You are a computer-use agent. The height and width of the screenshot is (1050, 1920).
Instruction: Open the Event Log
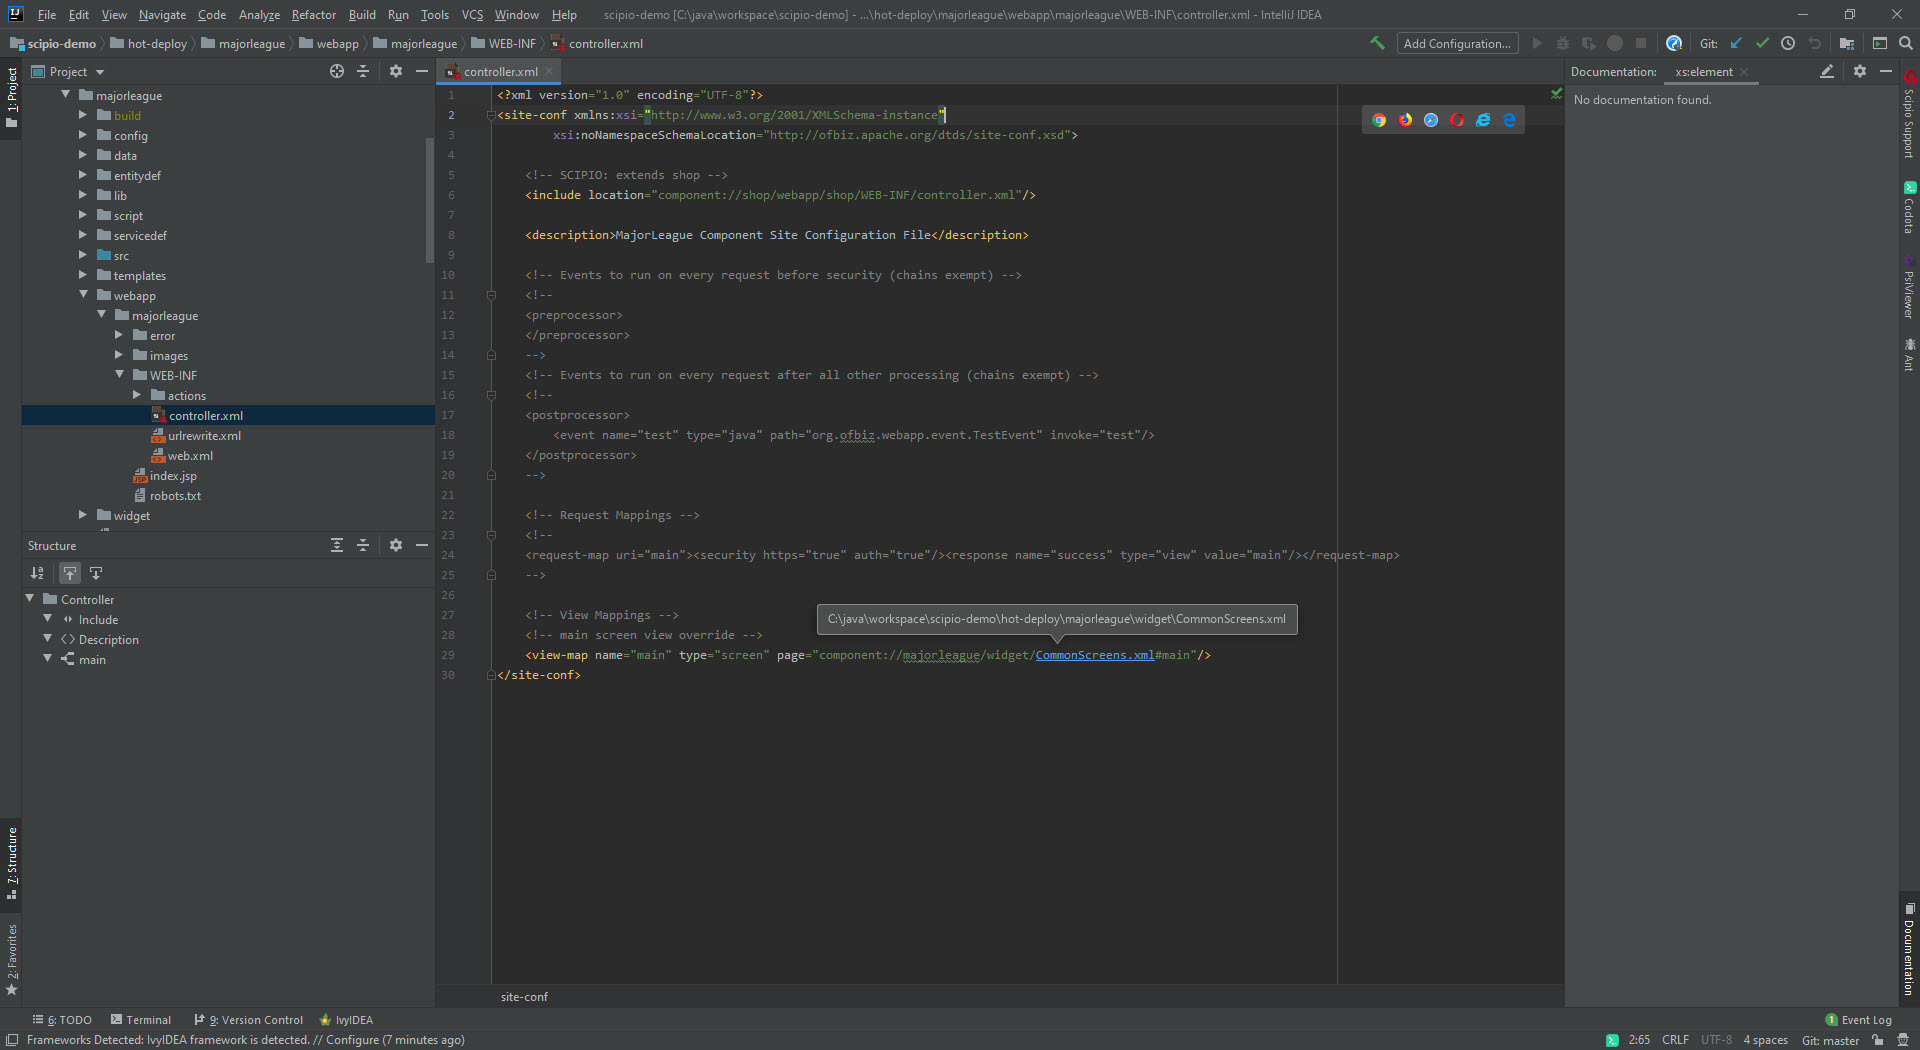coord(1859,1020)
